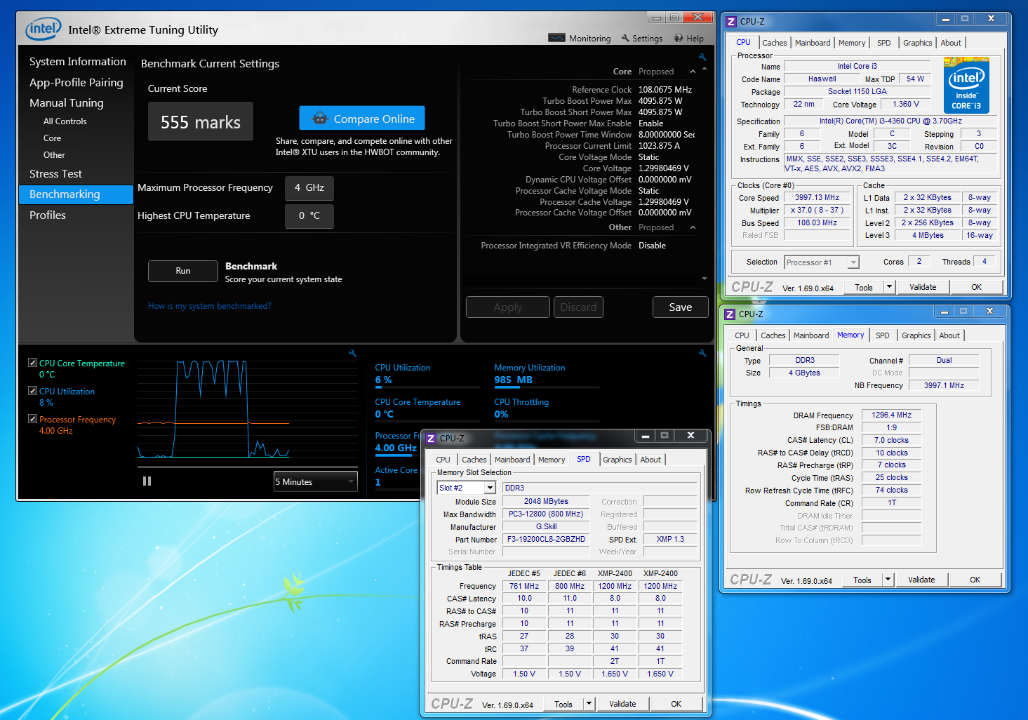Pause the monitoring graph
Viewport: 1028px width, 720px height.
pyautogui.click(x=147, y=481)
